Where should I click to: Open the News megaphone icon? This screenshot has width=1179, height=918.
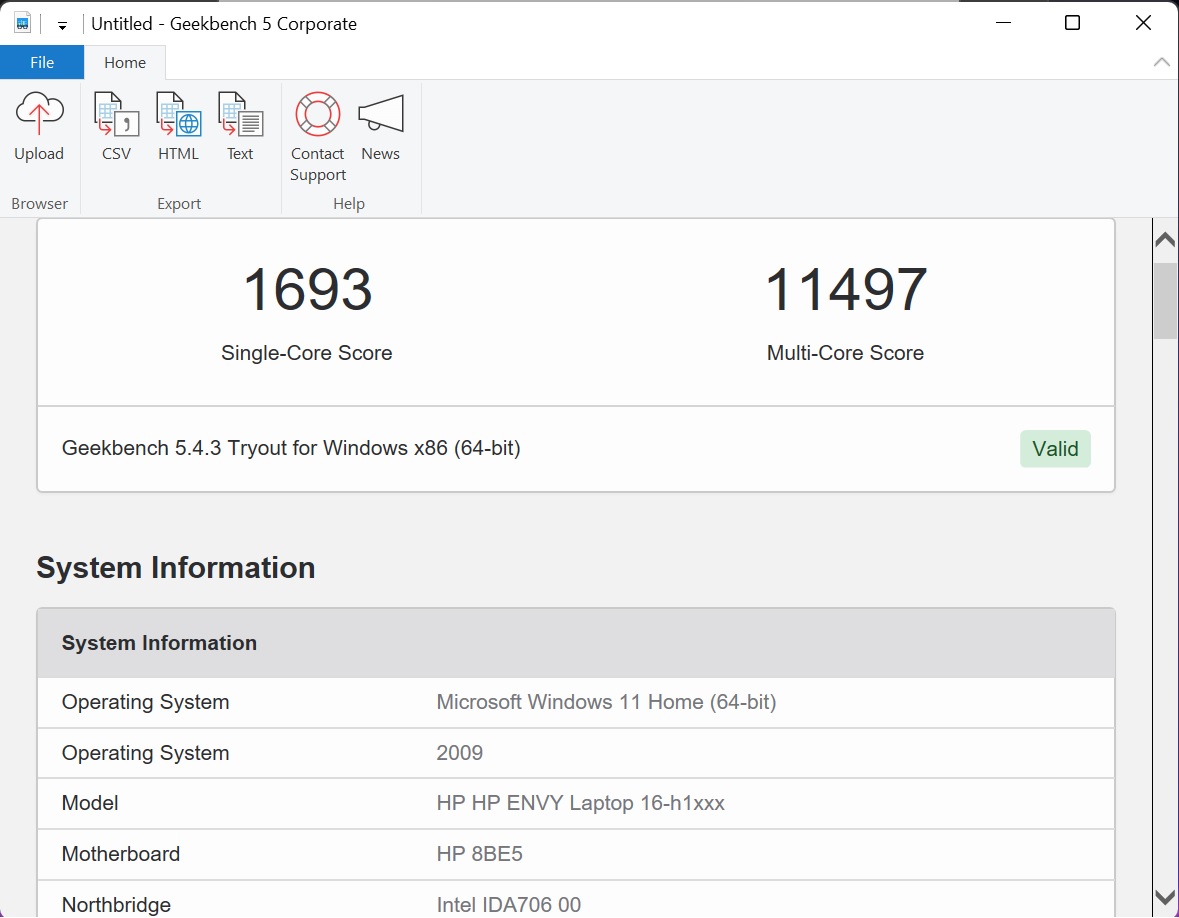[x=380, y=115]
